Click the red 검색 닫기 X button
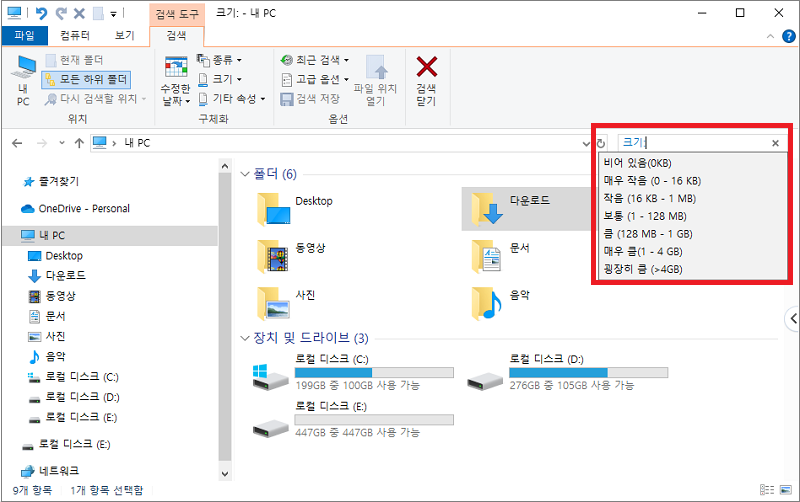The image size is (800, 502). (427, 81)
